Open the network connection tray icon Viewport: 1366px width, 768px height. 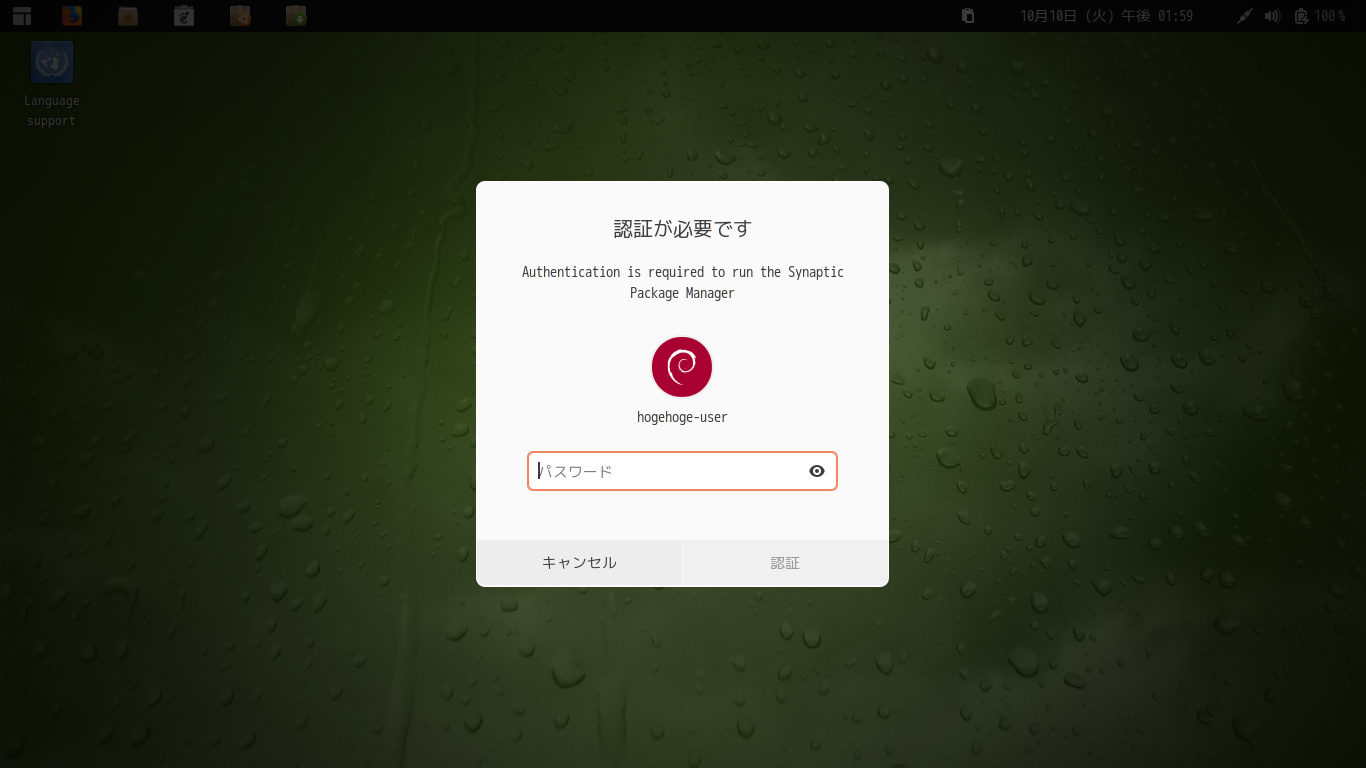coord(1244,16)
